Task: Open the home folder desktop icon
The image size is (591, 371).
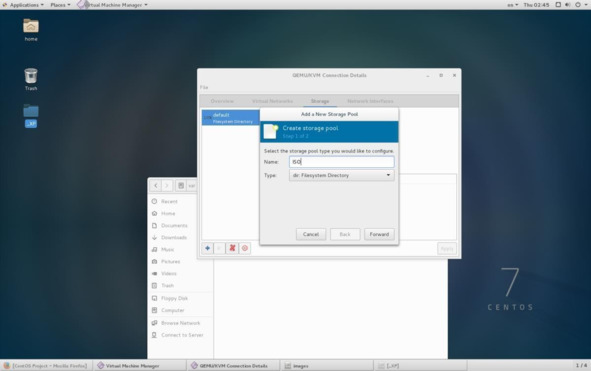Action: [31, 30]
